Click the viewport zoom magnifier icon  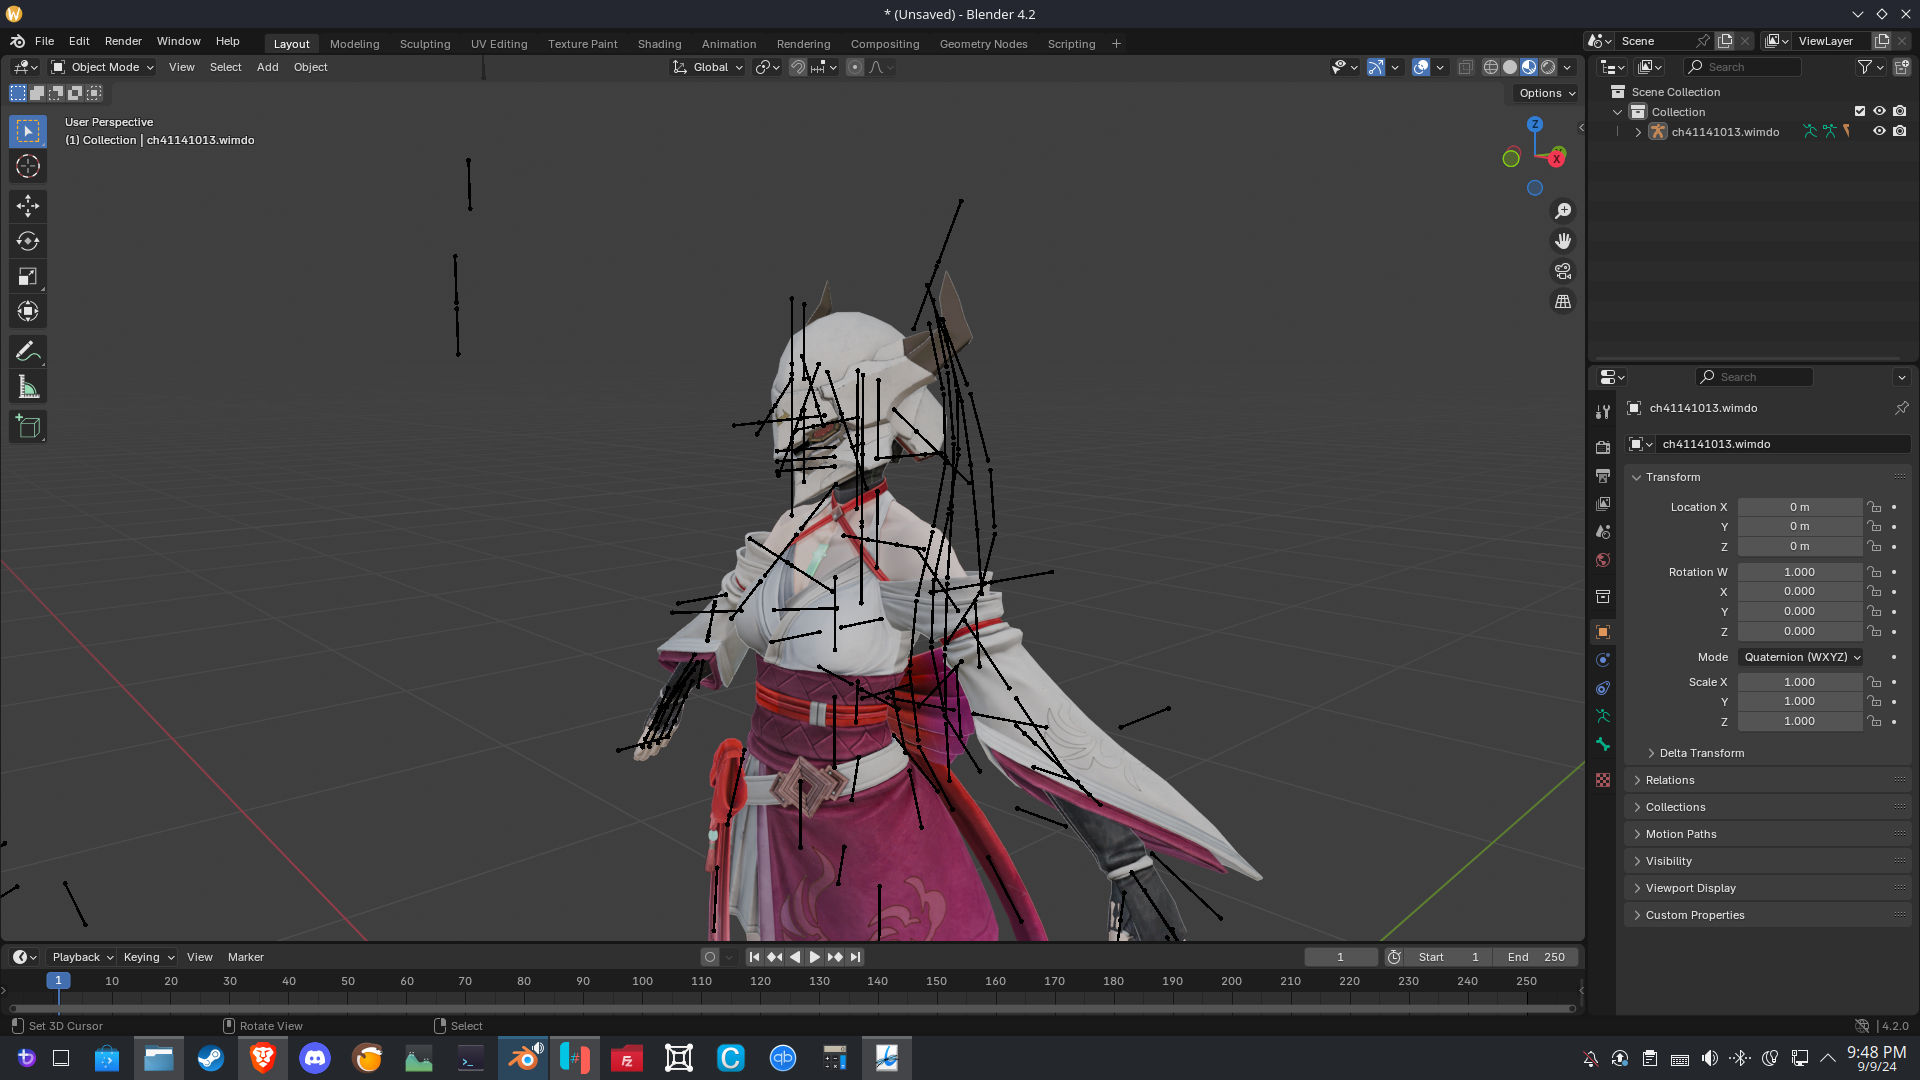coord(1563,211)
